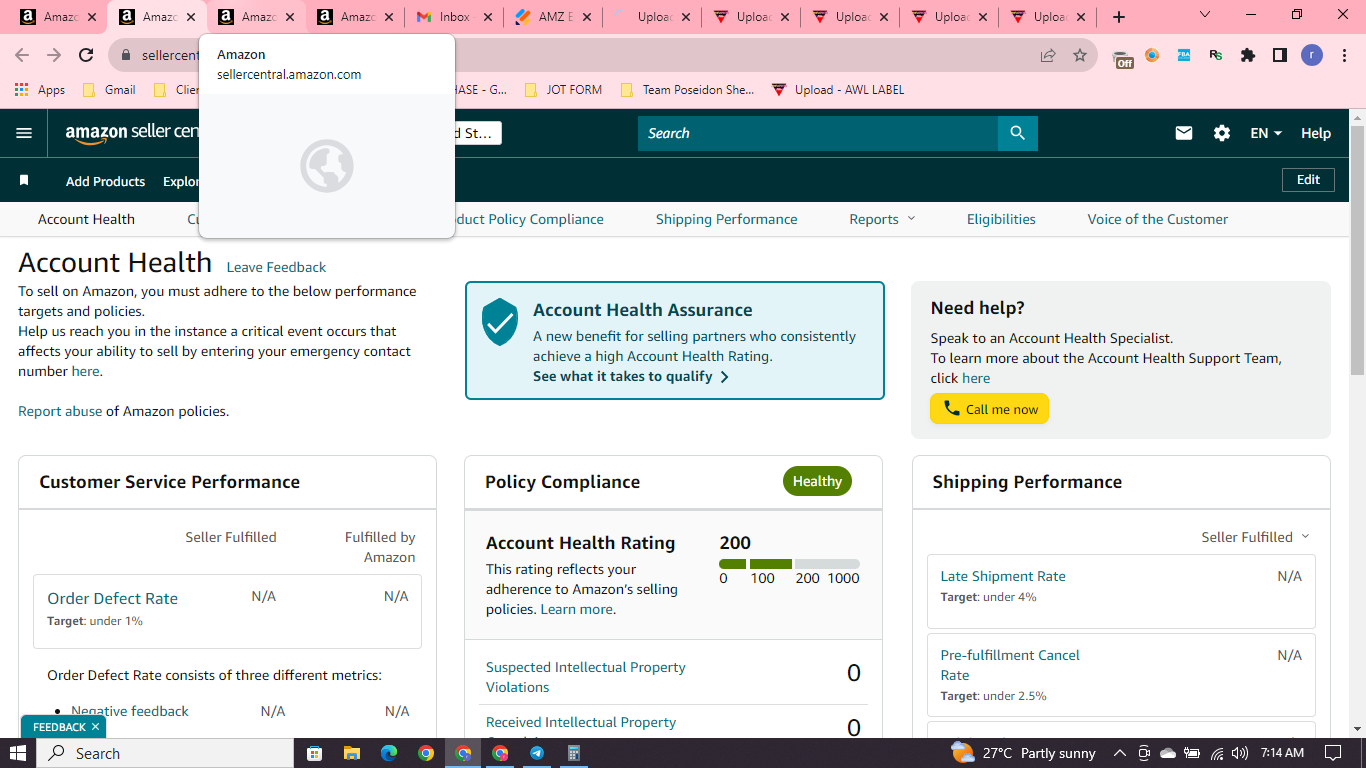Click See what it takes to qualify
This screenshot has height=768, width=1366.
coord(631,377)
